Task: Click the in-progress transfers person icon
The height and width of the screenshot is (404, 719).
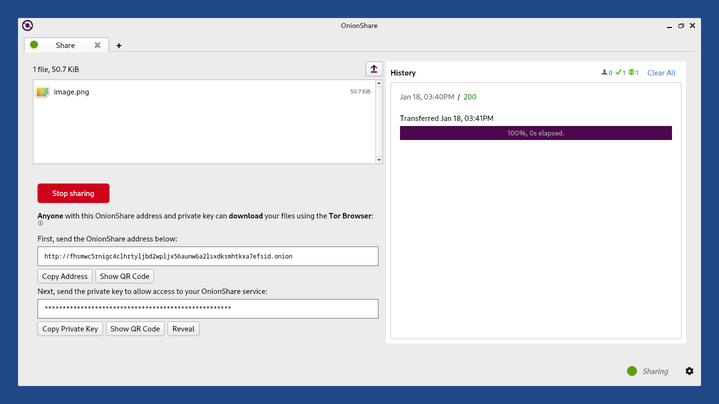Action: click(604, 72)
